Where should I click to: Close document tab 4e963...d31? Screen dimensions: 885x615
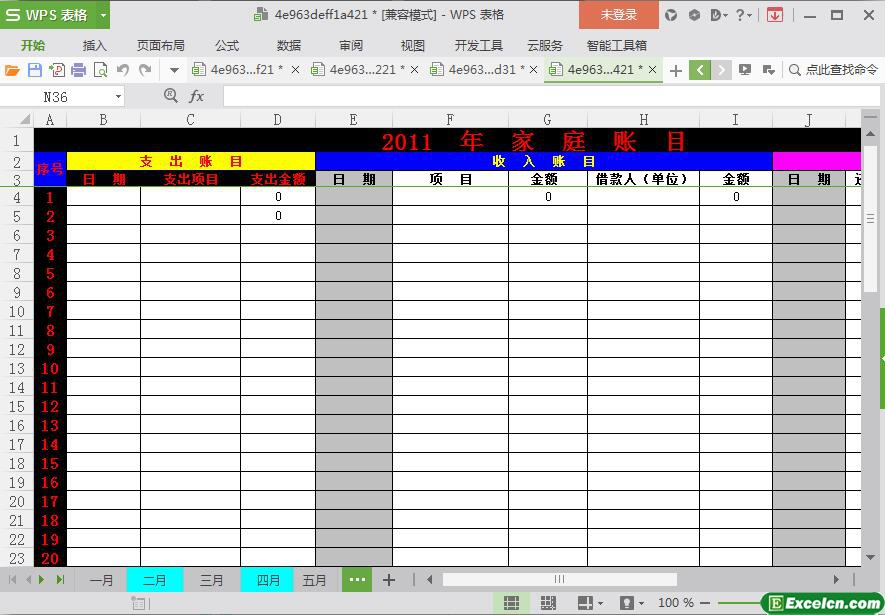pyautogui.click(x=533, y=70)
